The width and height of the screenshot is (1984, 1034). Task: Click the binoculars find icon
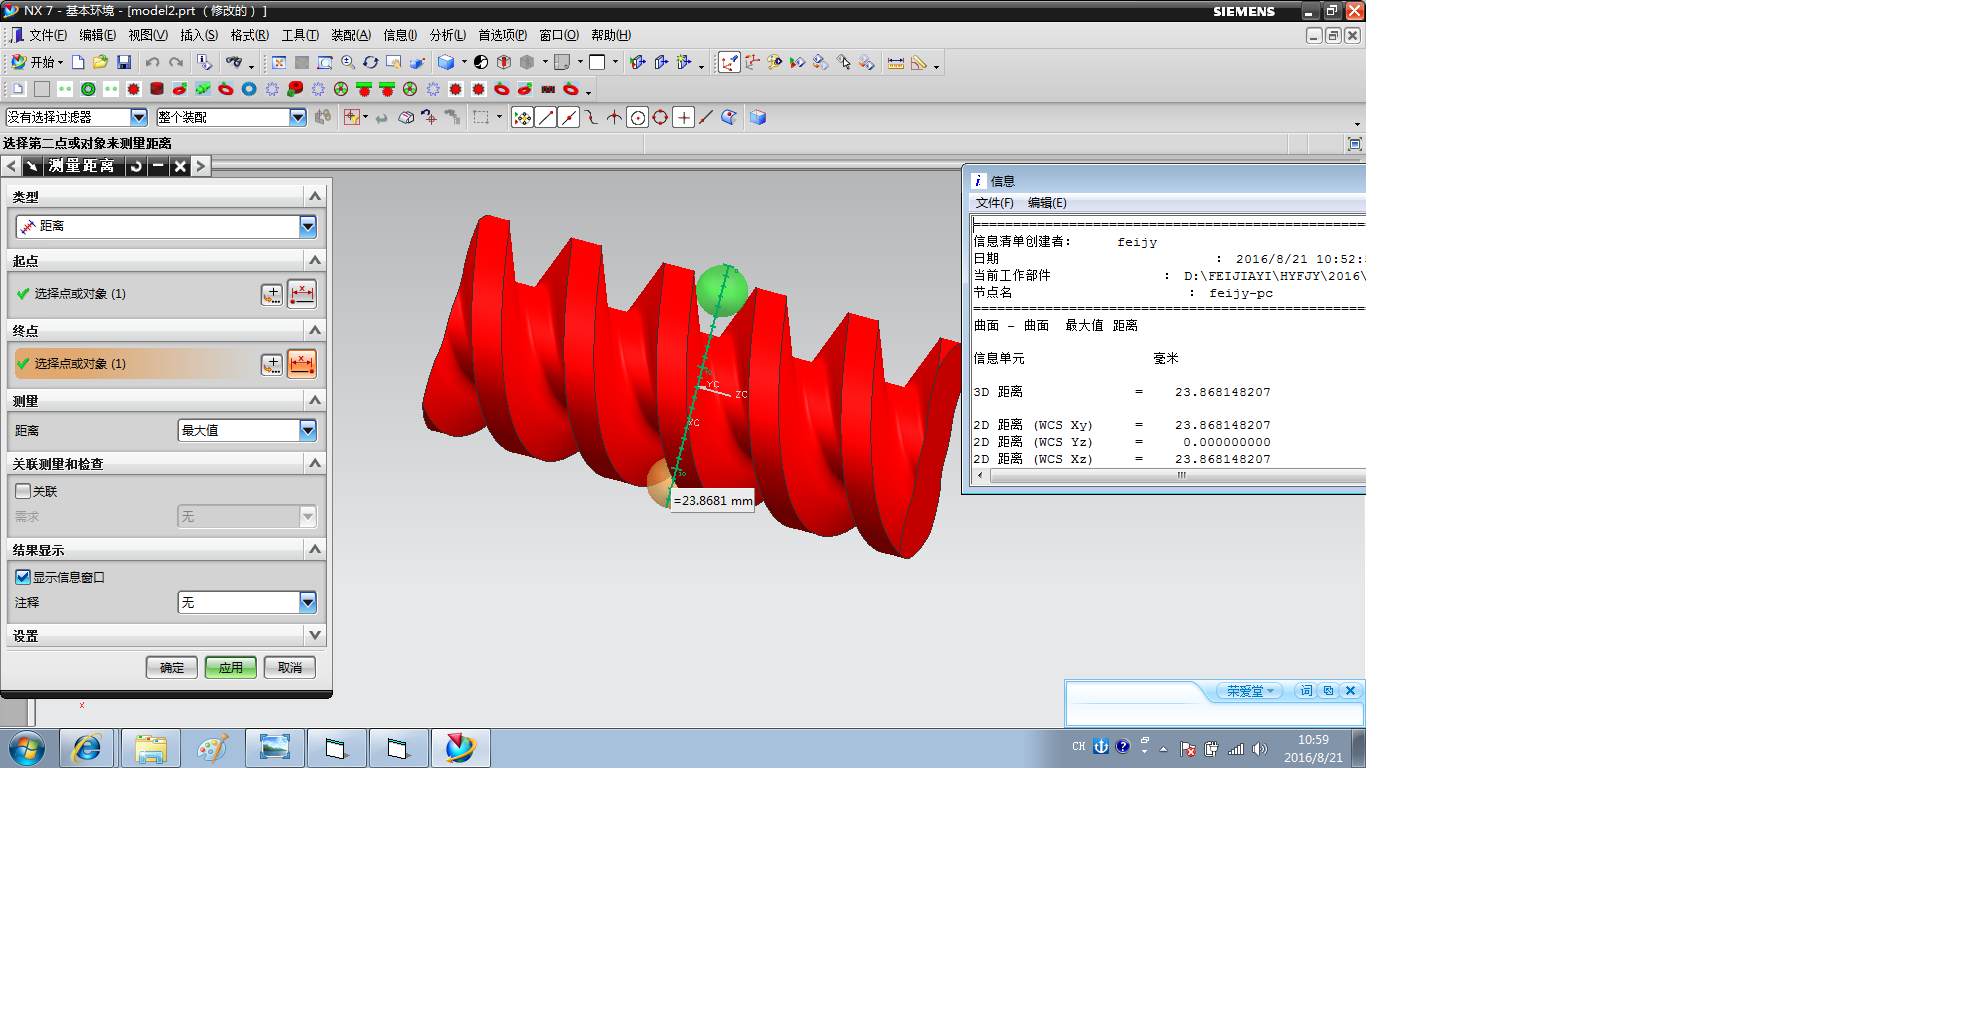(233, 62)
